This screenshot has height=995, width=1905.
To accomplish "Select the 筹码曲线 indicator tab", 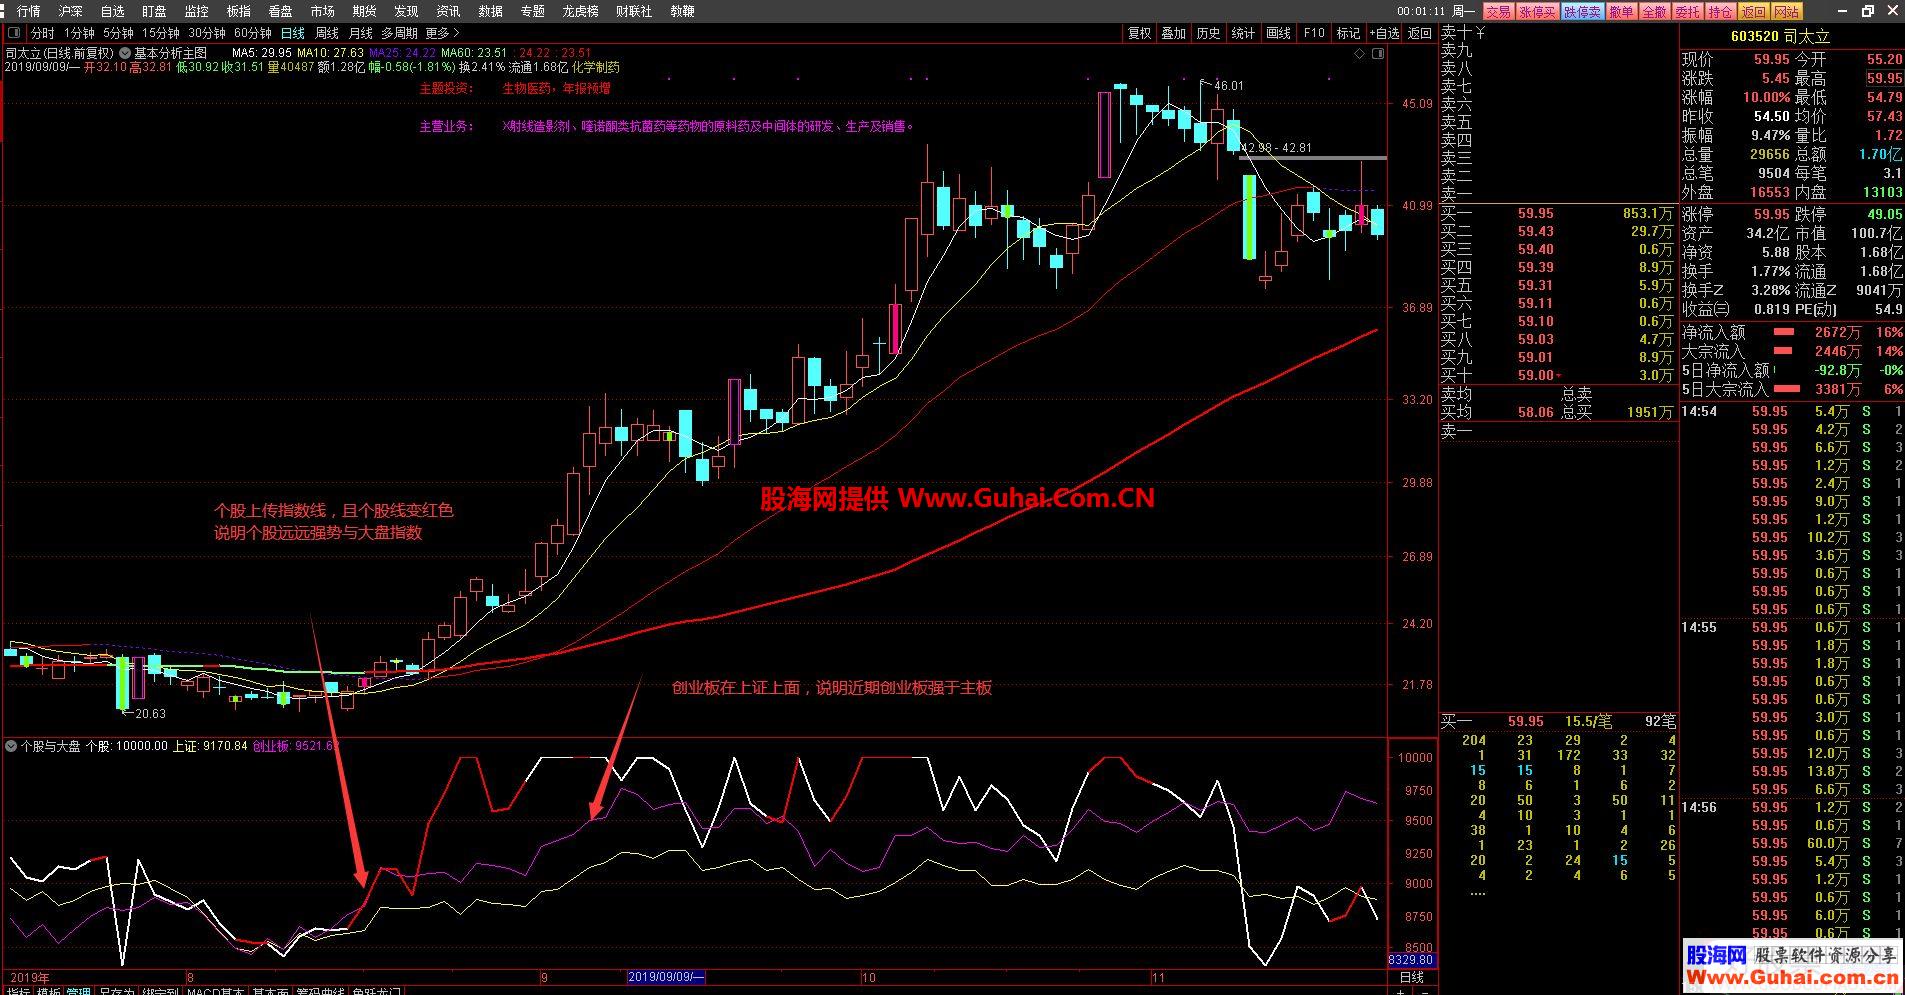I will (320, 991).
